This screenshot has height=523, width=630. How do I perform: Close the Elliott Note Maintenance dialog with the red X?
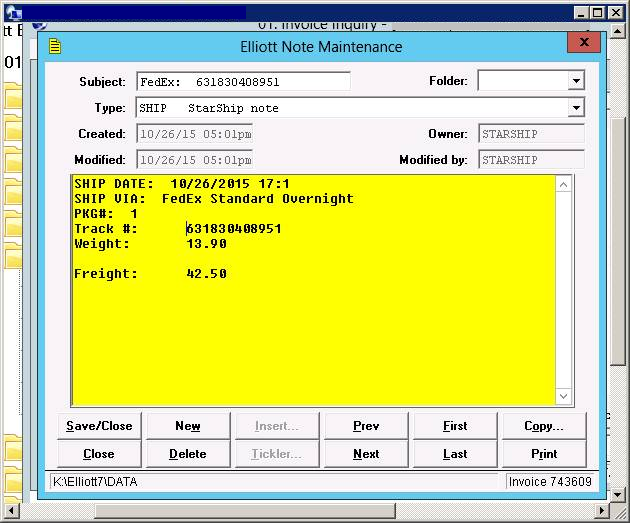coord(584,42)
